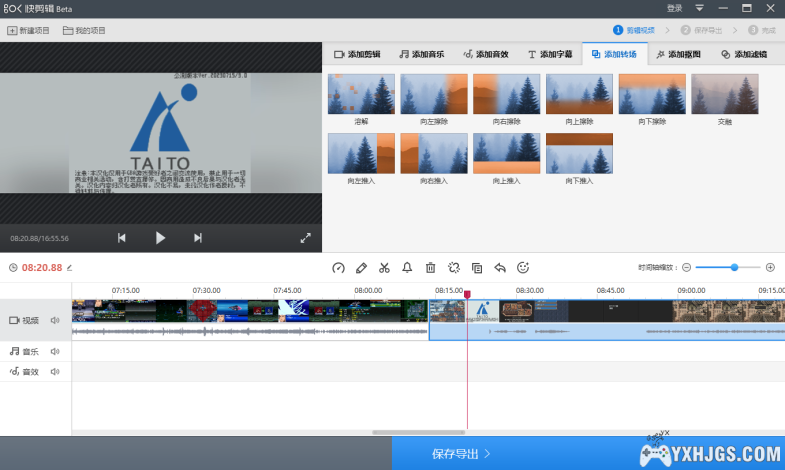
Task: Expand the preview to fullscreen
Action: point(306,238)
